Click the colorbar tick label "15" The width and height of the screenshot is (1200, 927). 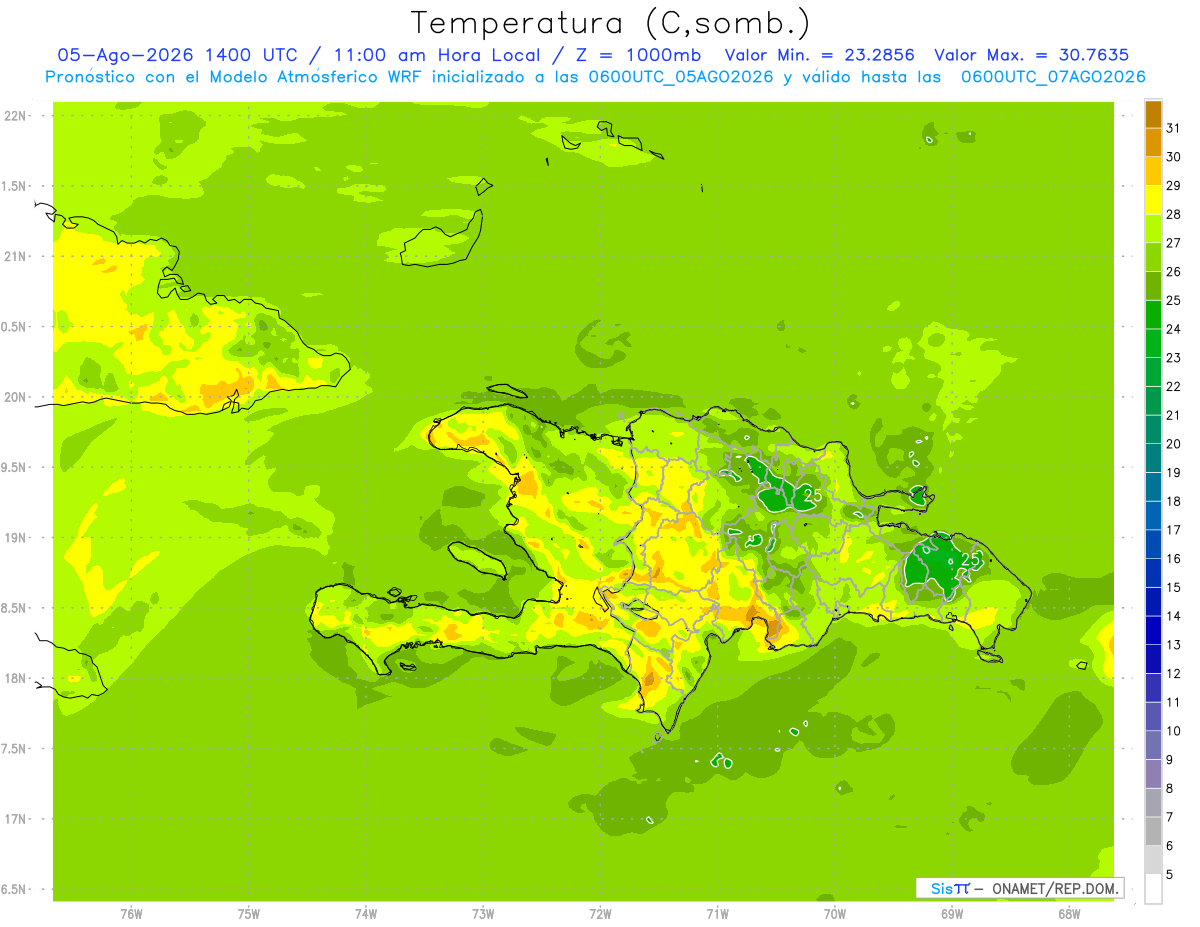1174,587
